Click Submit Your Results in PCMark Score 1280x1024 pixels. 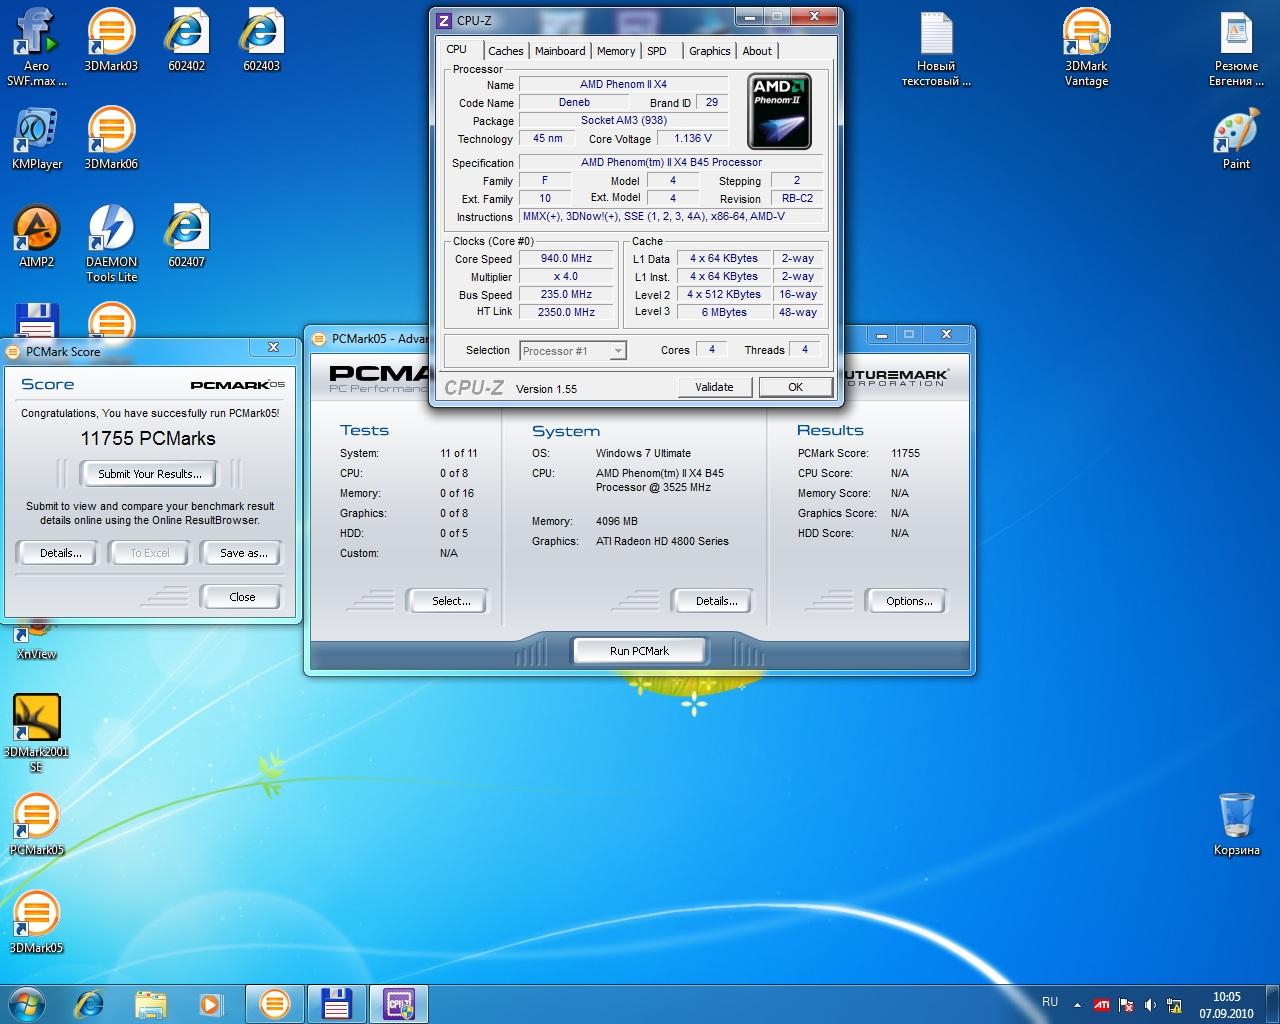pyautogui.click(x=150, y=474)
